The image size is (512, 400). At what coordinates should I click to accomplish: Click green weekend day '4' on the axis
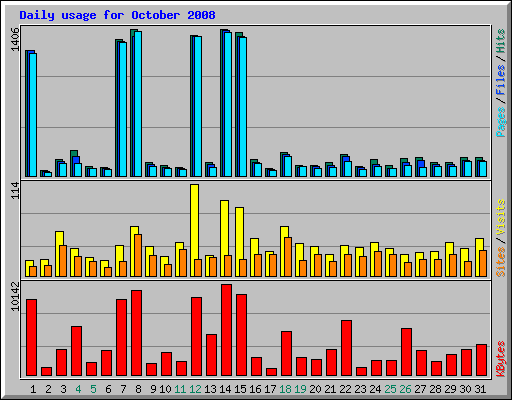[x=78, y=389]
